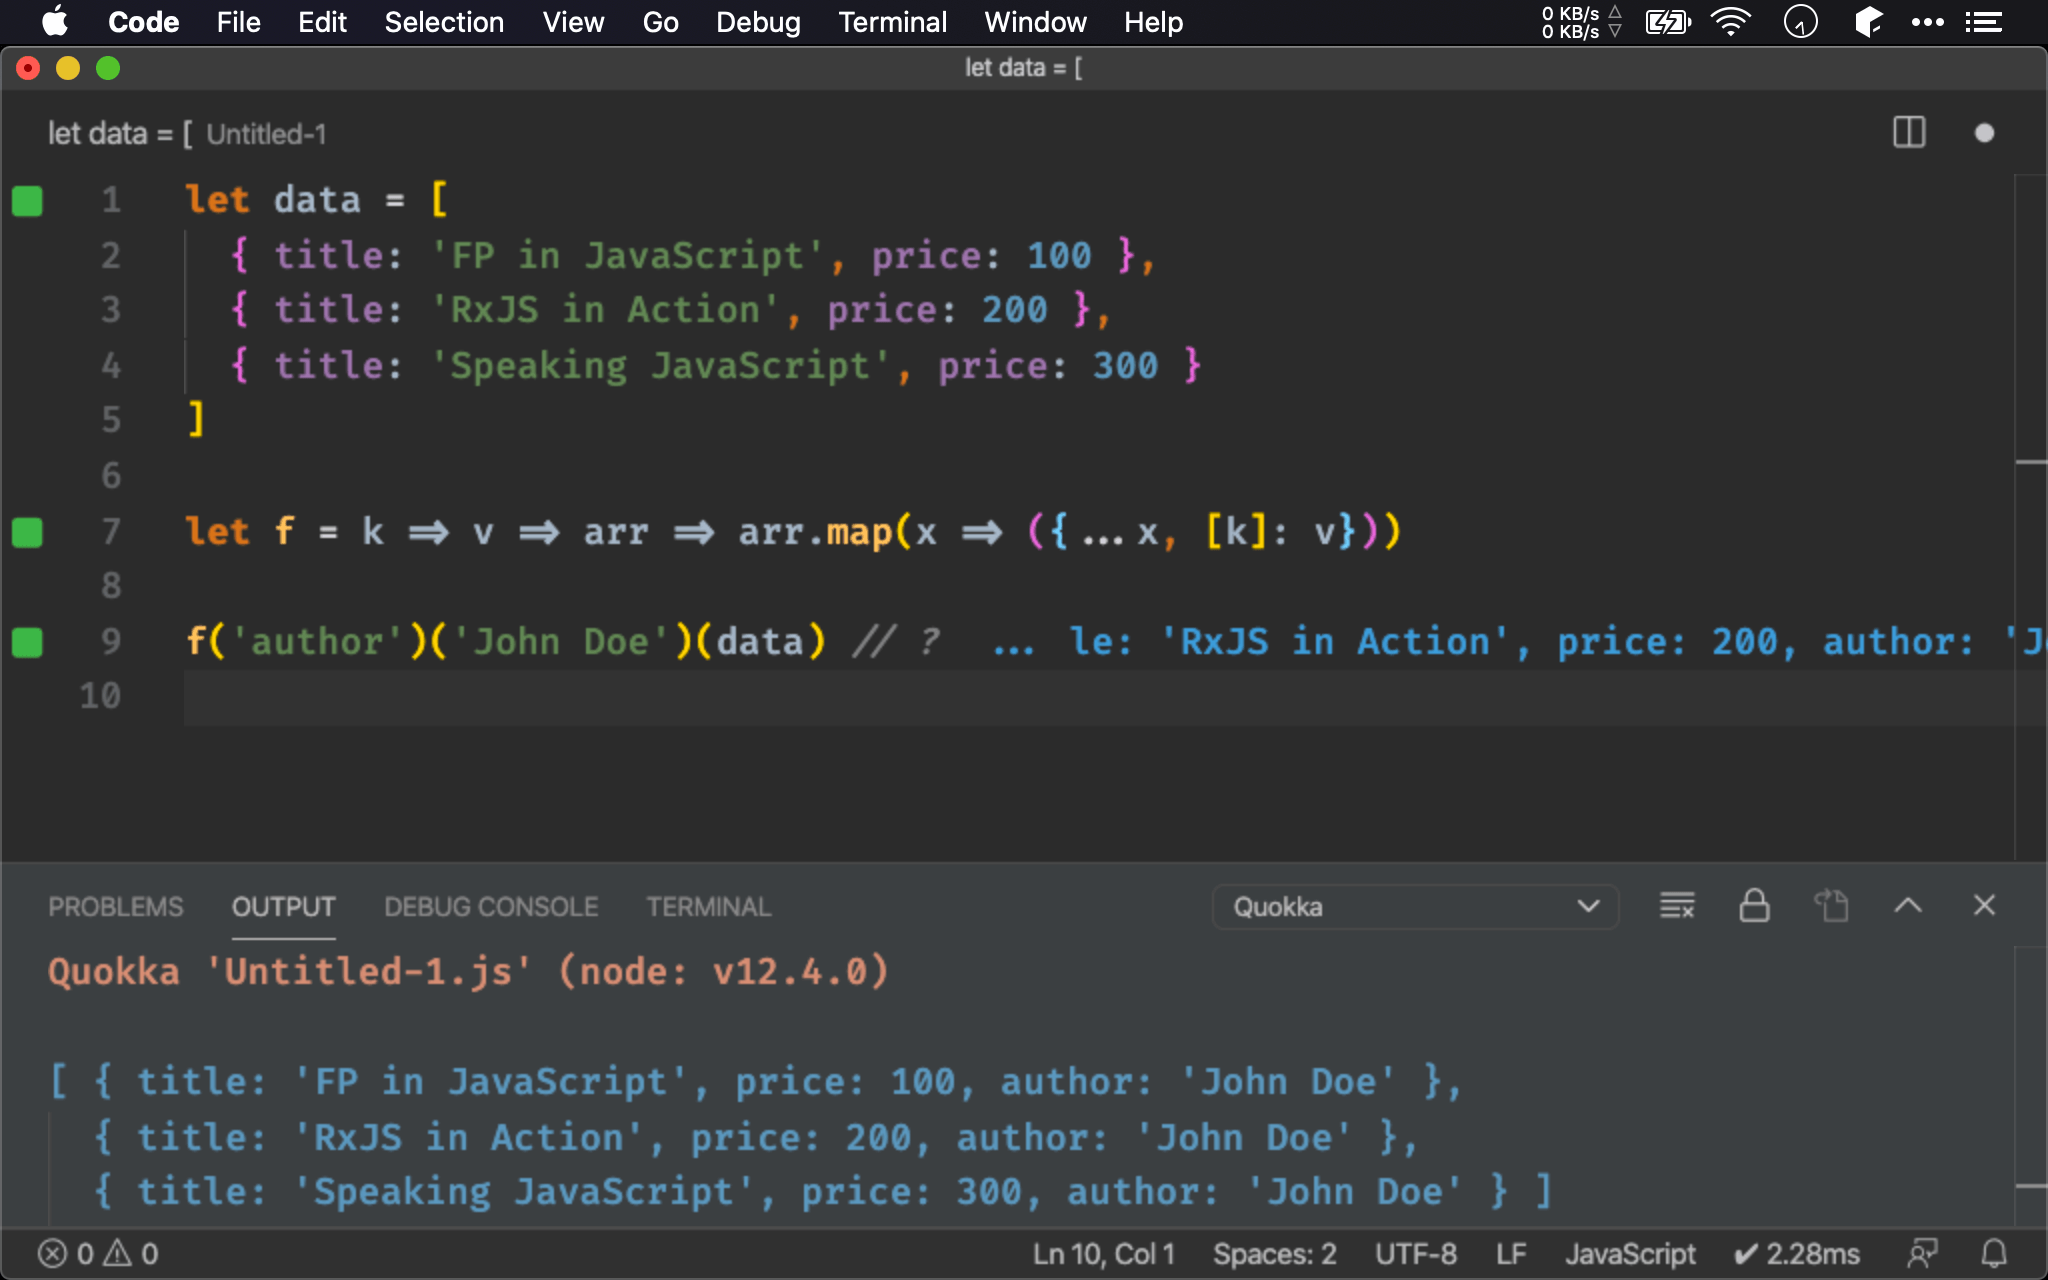
Task: Switch to the TERMINAL panel tab
Action: coord(708,907)
